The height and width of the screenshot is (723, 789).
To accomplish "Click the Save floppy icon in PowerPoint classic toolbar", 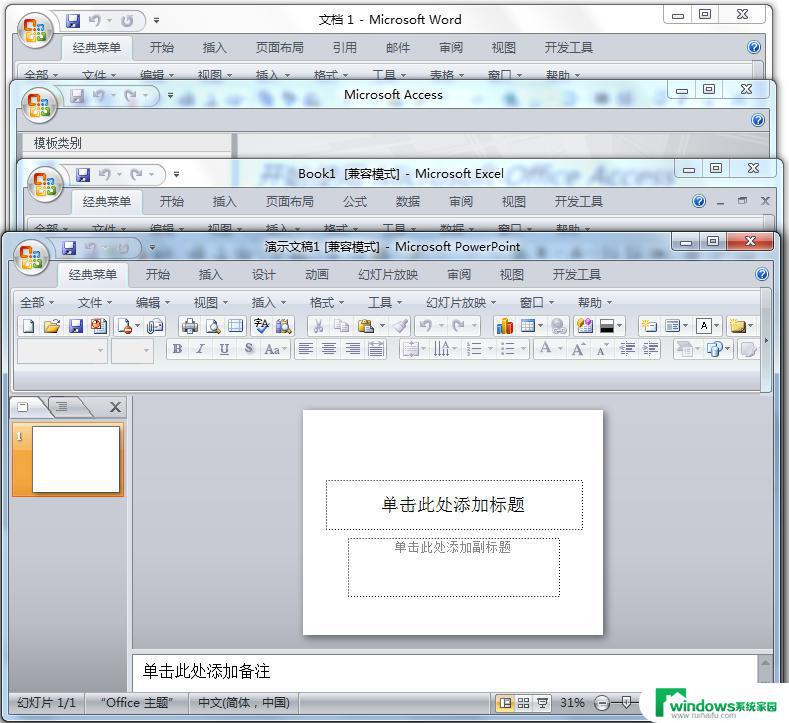I will coord(75,326).
